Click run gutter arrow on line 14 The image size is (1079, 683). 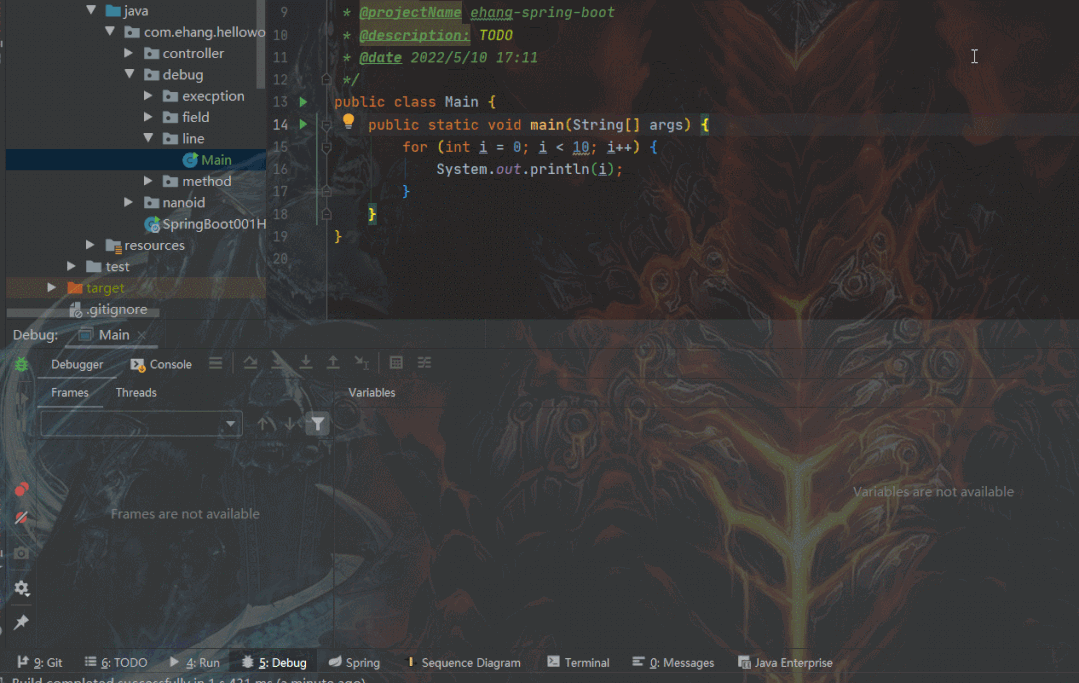pyautogui.click(x=303, y=124)
